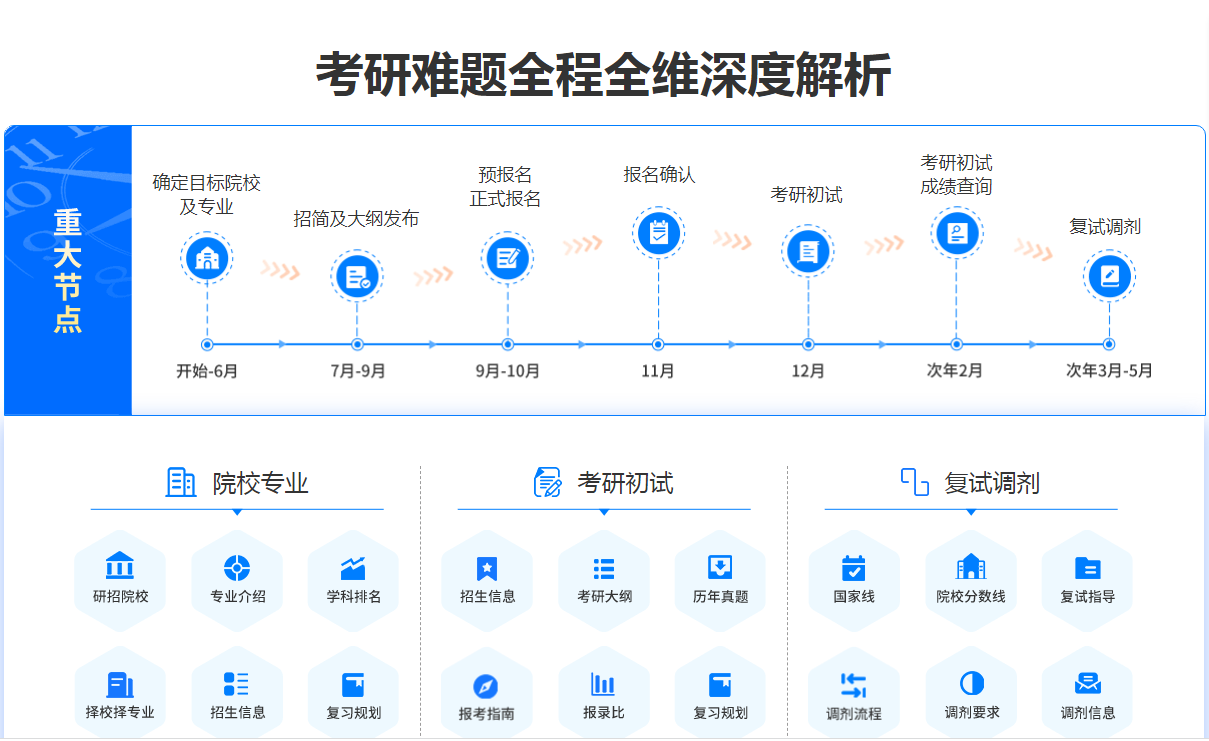Click the 报考指南 compass icon
The image size is (1209, 741).
tap(486, 686)
